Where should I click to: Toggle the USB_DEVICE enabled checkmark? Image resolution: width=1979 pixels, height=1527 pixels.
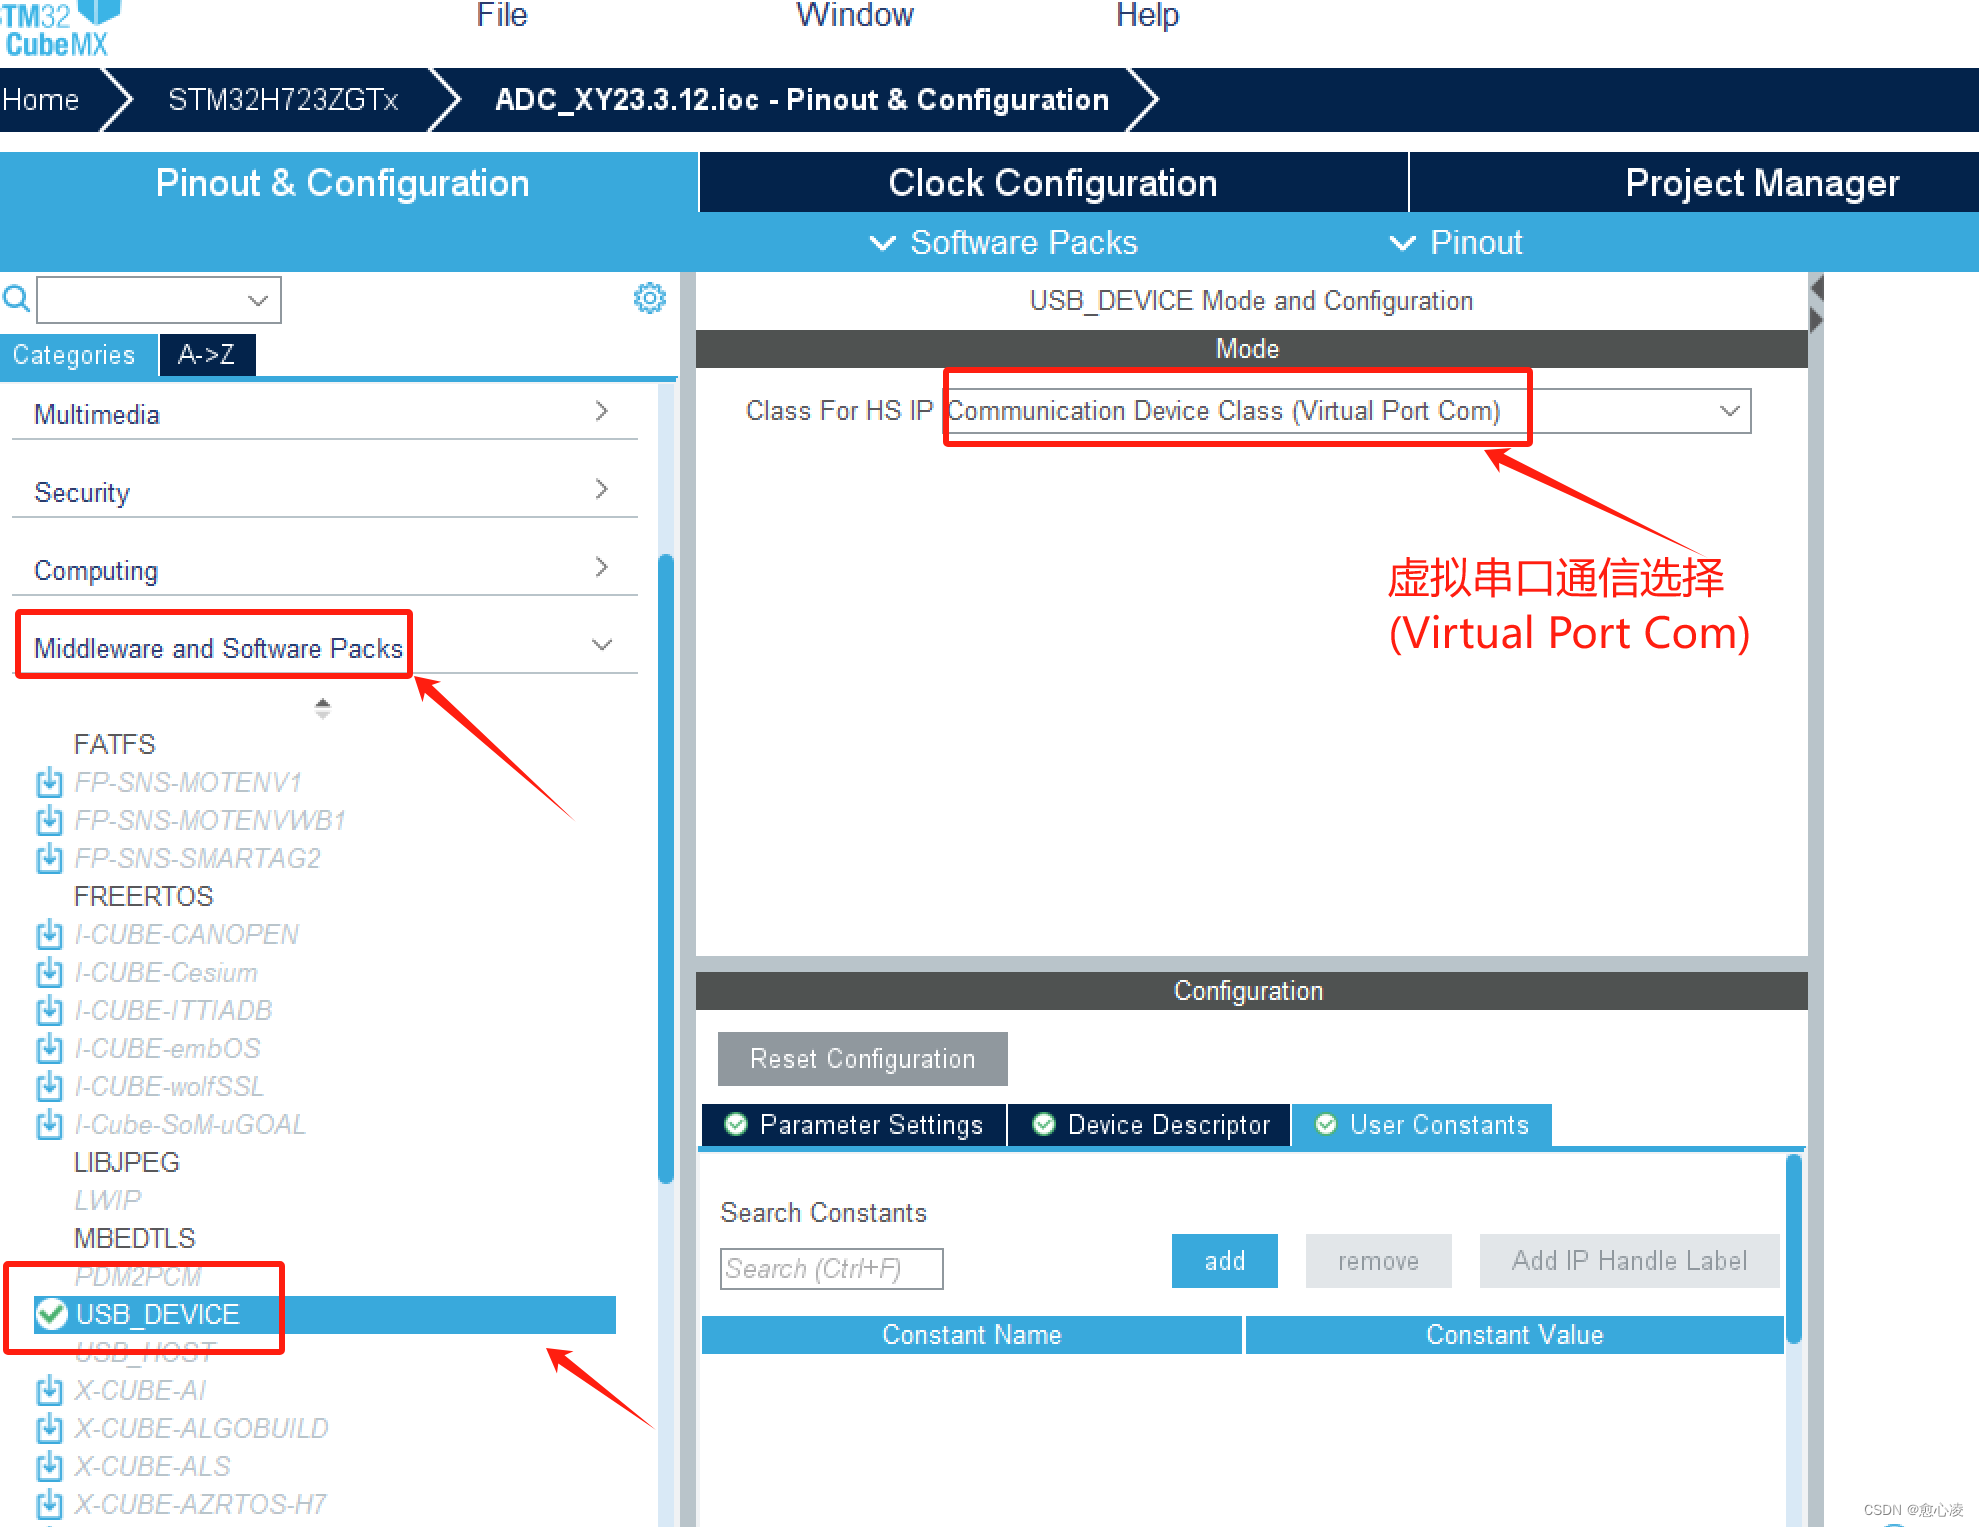click(51, 1314)
